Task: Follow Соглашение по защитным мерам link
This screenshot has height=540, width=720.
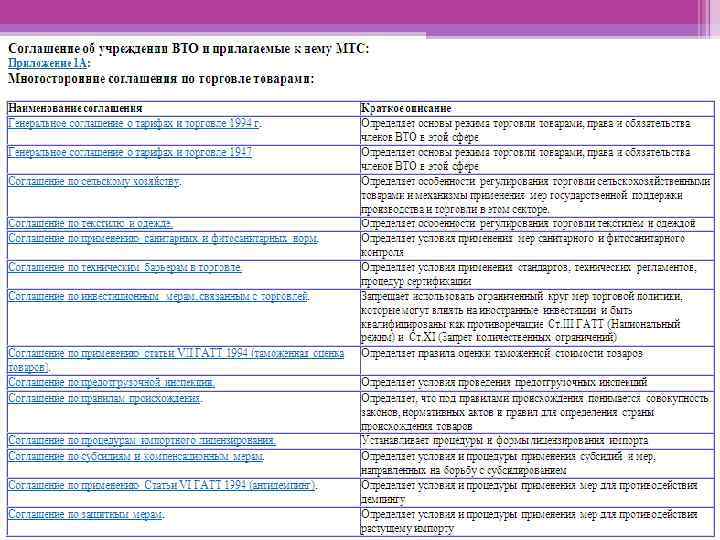Action: [x=86, y=514]
